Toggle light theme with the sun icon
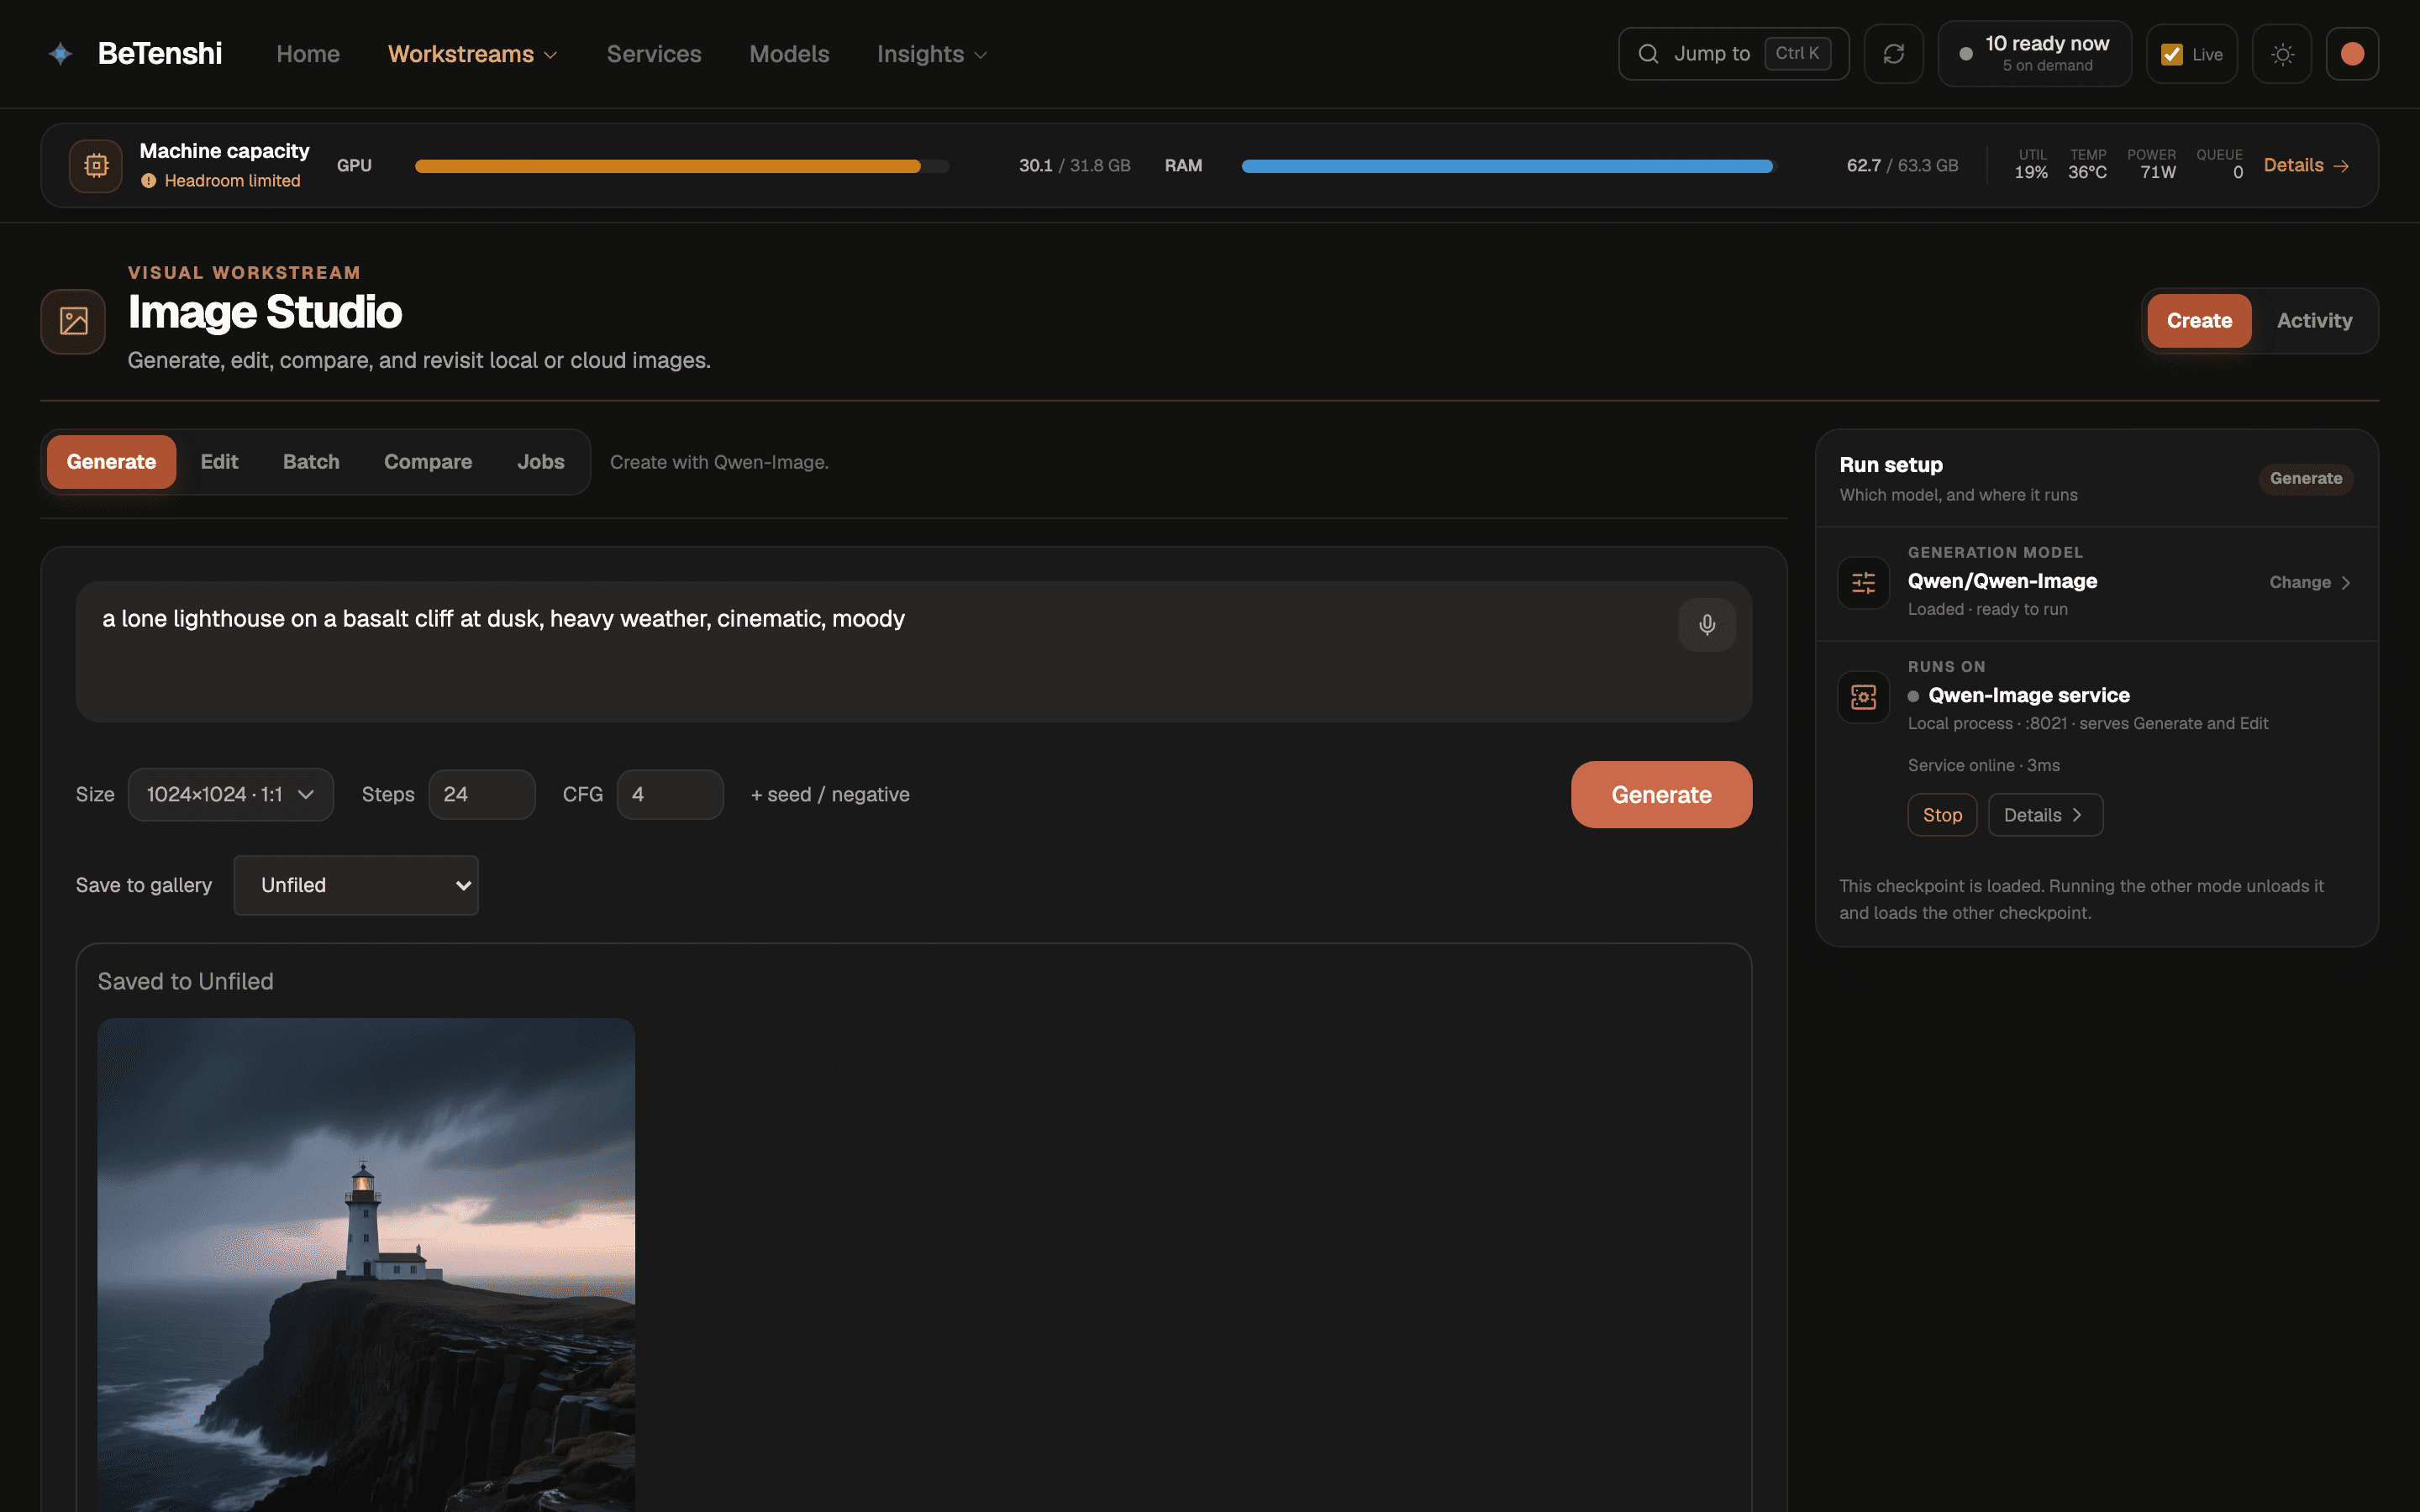This screenshot has height=1512, width=2420. coord(2282,54)
